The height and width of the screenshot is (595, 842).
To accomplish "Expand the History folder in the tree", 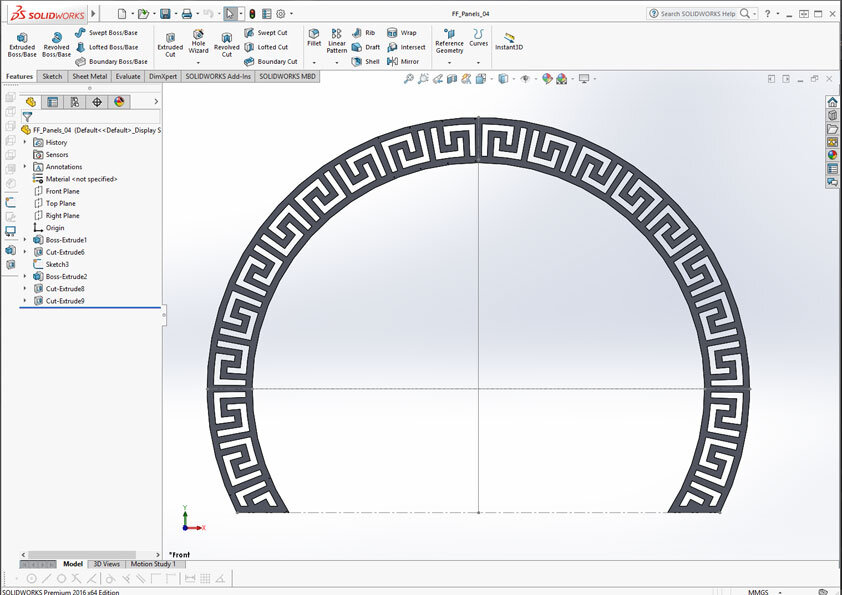I will click(x=25, y=142).
